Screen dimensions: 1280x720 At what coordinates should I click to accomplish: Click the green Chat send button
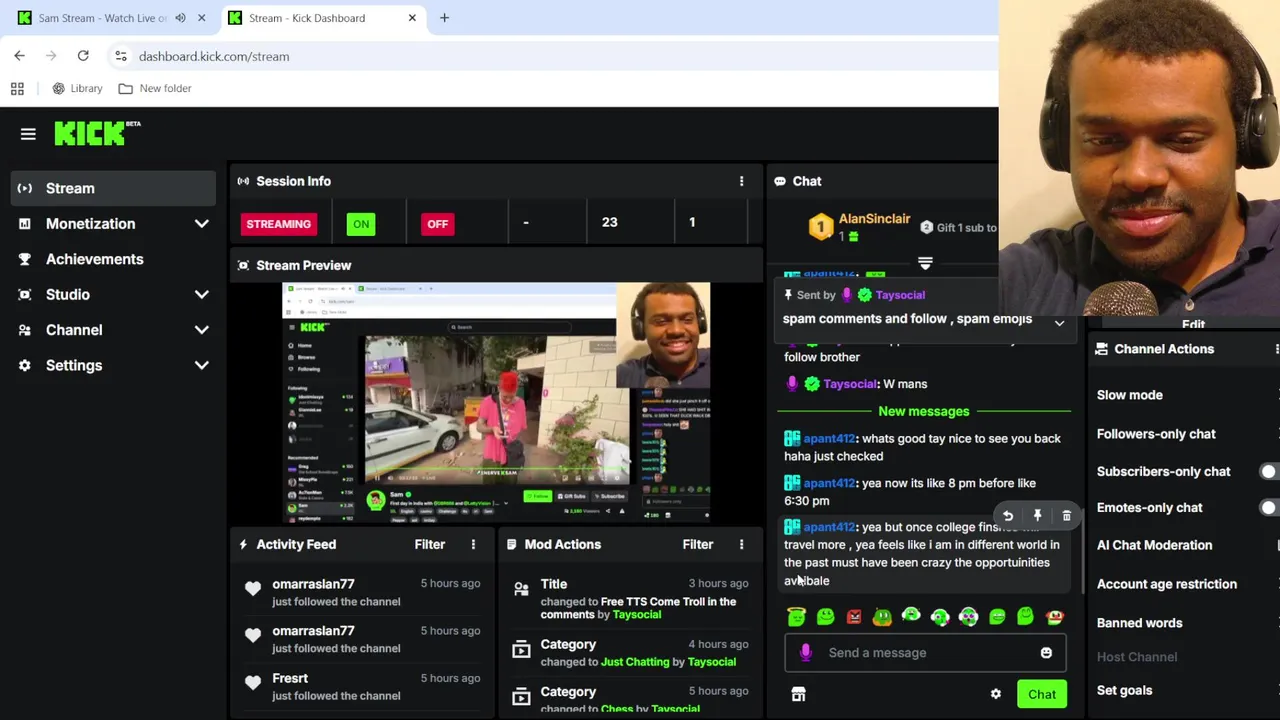1042,694
